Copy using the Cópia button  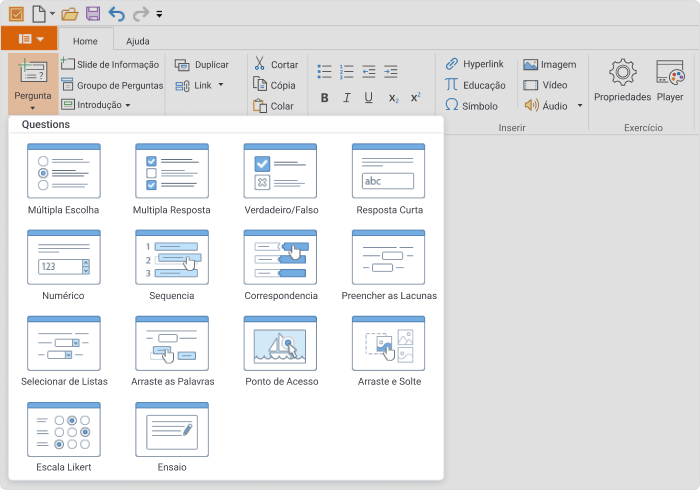click(274, 85)
